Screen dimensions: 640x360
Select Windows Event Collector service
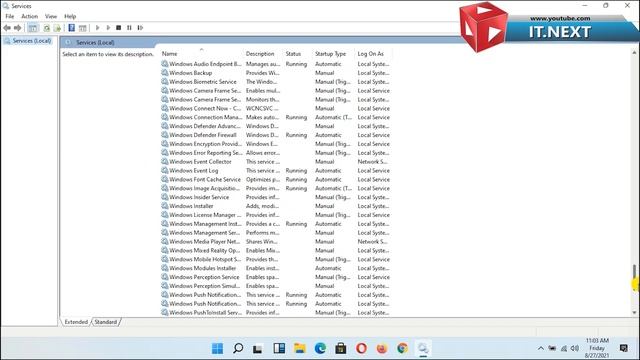coord(276,162)
